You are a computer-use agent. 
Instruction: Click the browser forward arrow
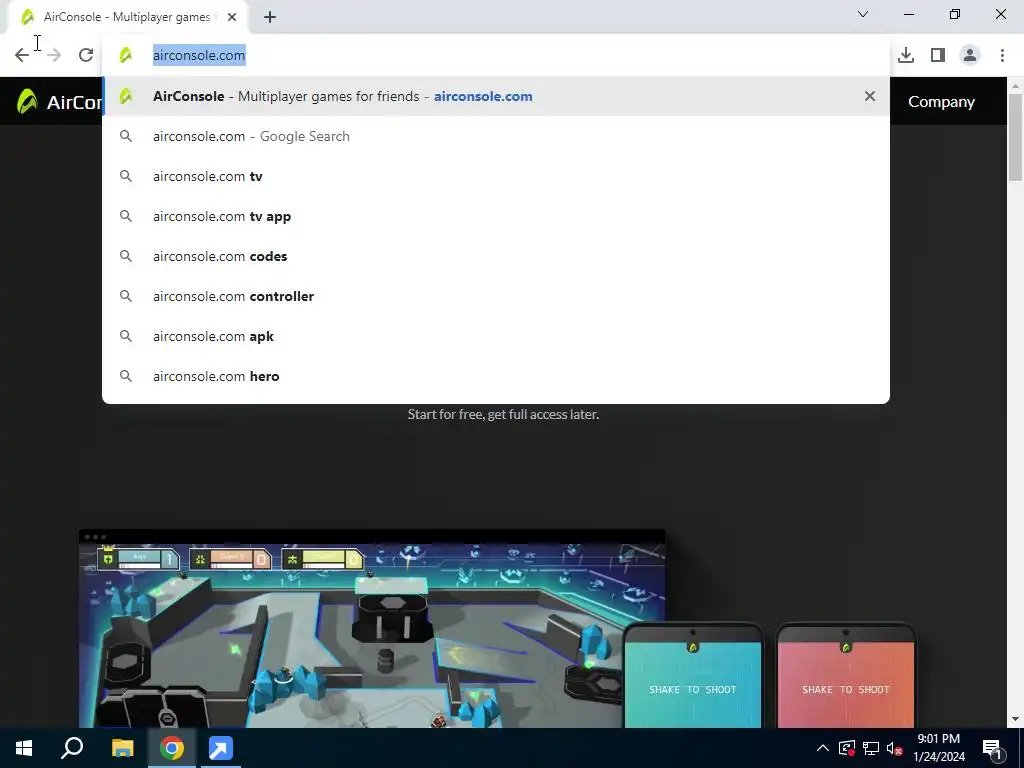point(54,56)
